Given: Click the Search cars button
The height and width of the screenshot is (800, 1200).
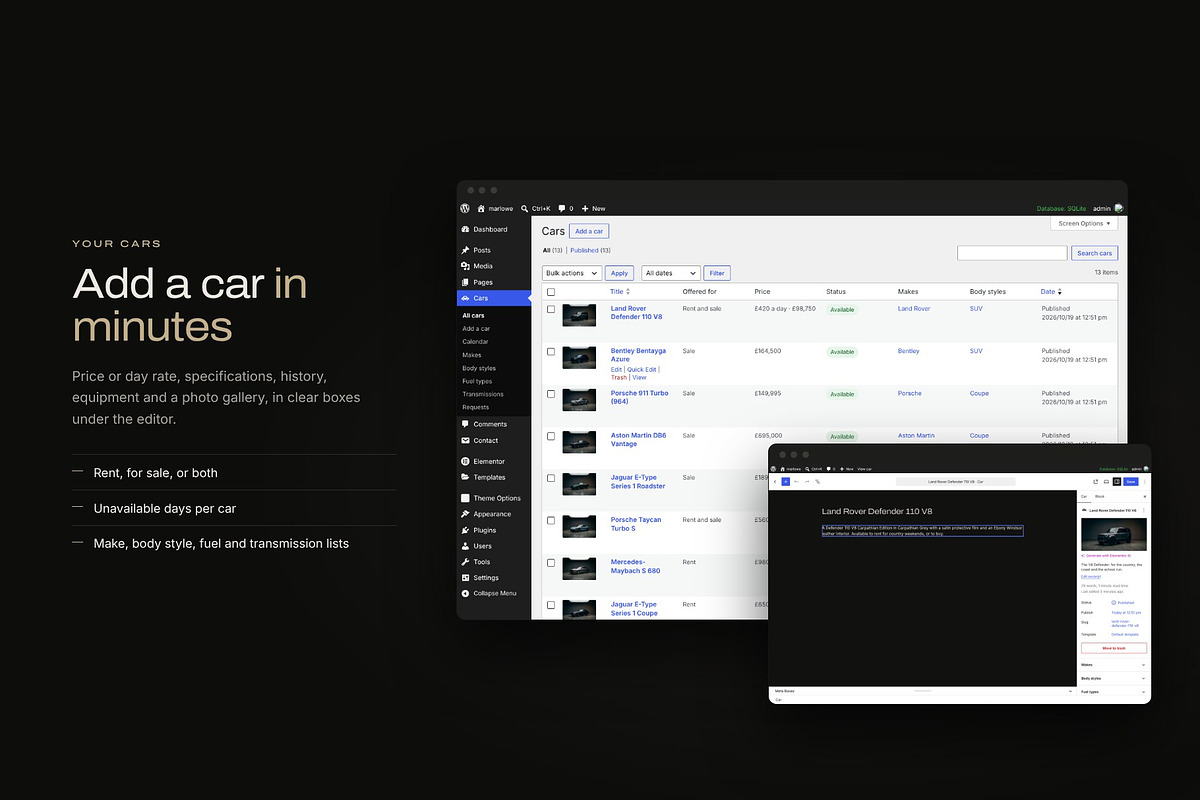Looking at the screenshot, I should point(1095,253).
